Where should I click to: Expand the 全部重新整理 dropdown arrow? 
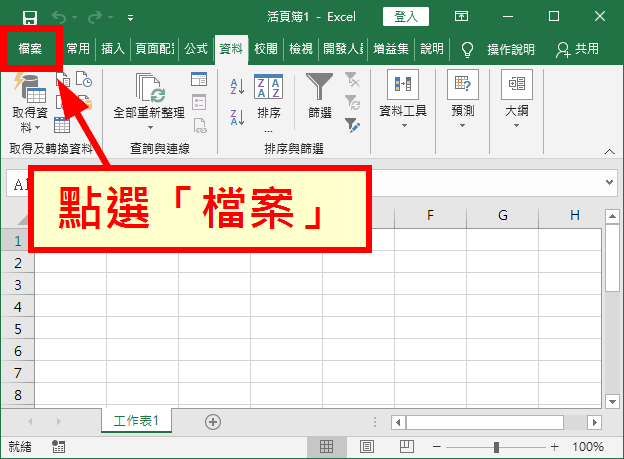click(x=150, y=127)
